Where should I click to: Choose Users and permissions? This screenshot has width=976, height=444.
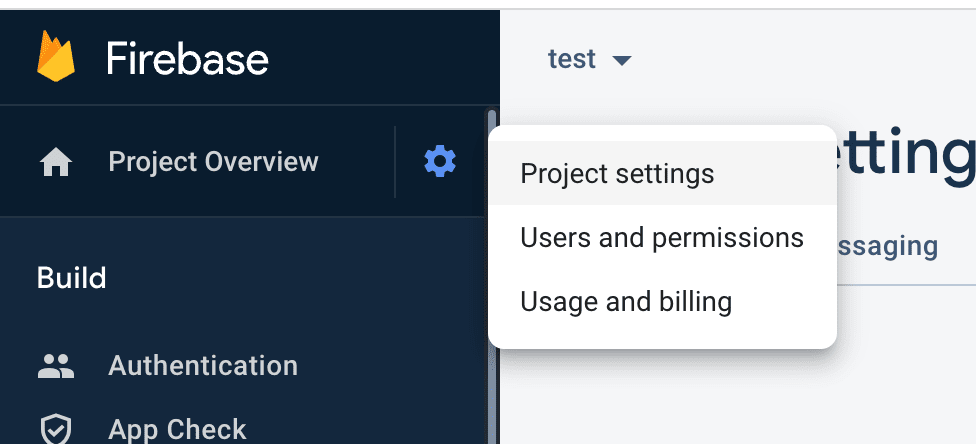(x=662, y=237)
